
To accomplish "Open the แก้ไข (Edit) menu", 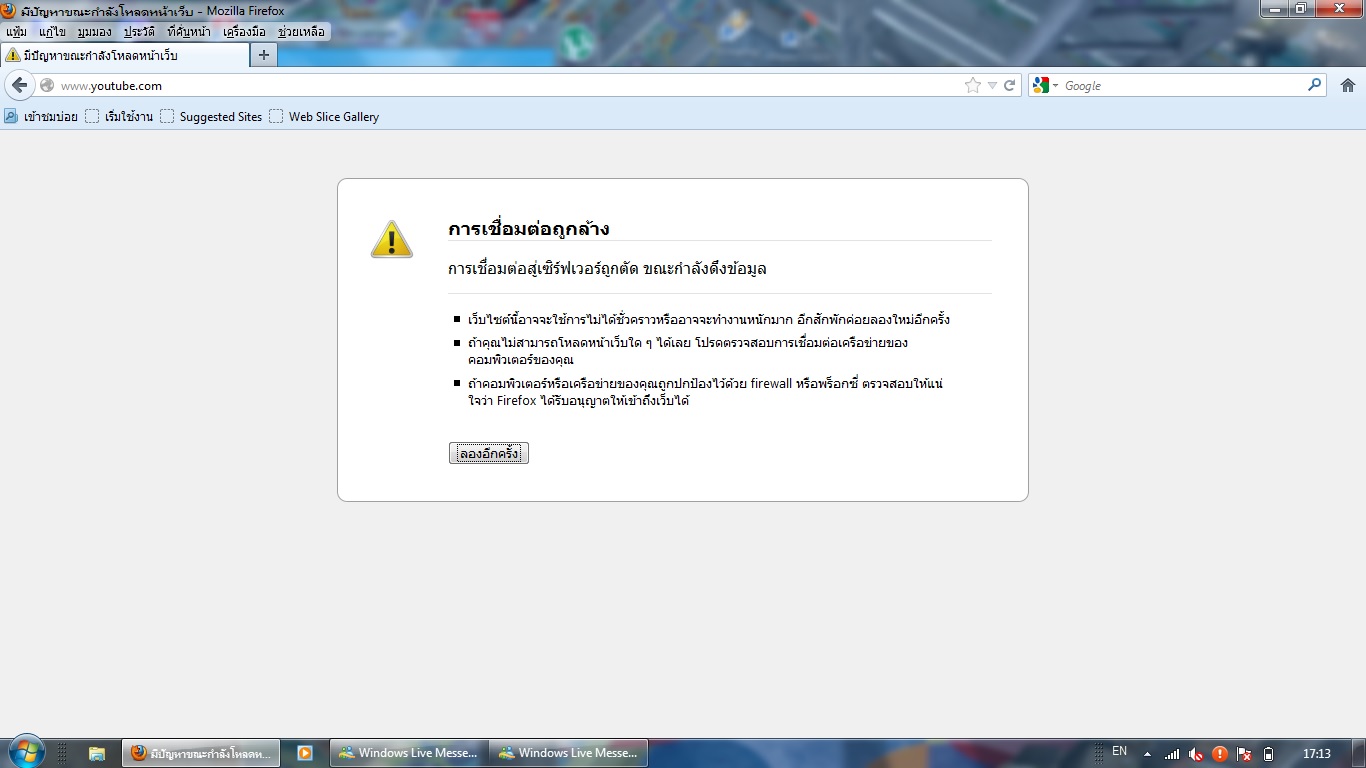I will tap(52, 32).
